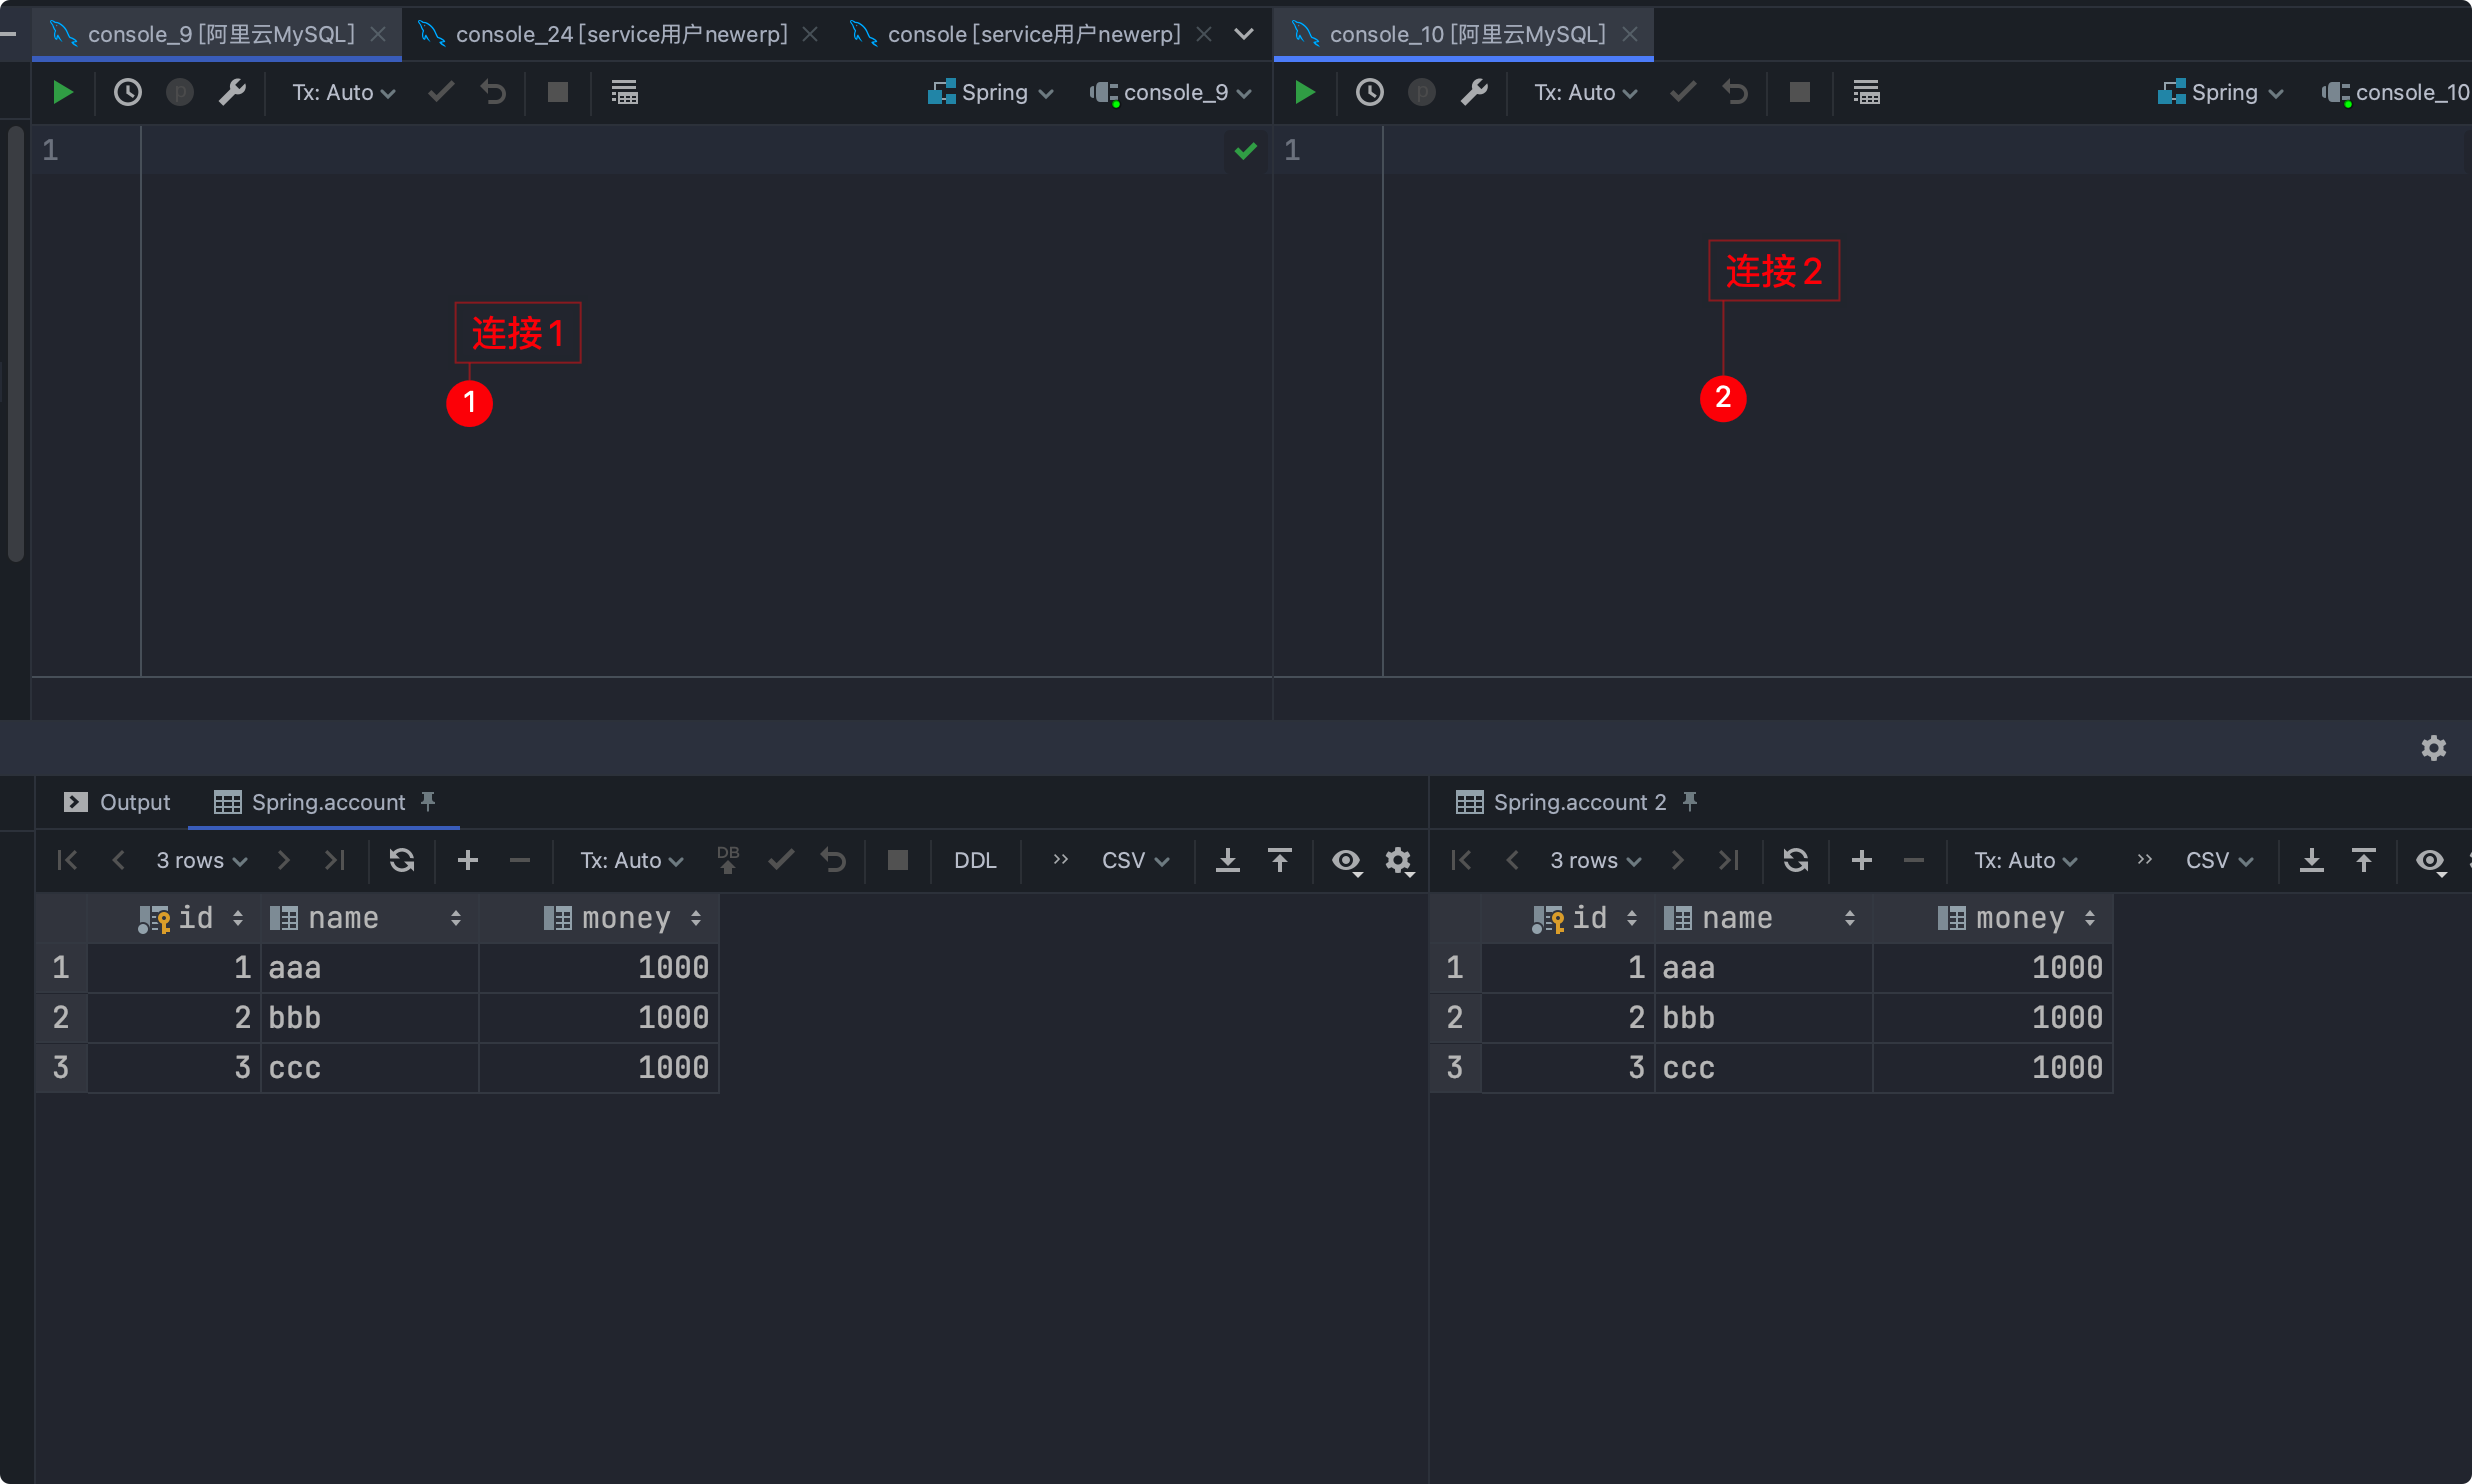2472x1484 pixels.
Task: Add a row in Spring.account grid
Action: click(x=467, y=860)
